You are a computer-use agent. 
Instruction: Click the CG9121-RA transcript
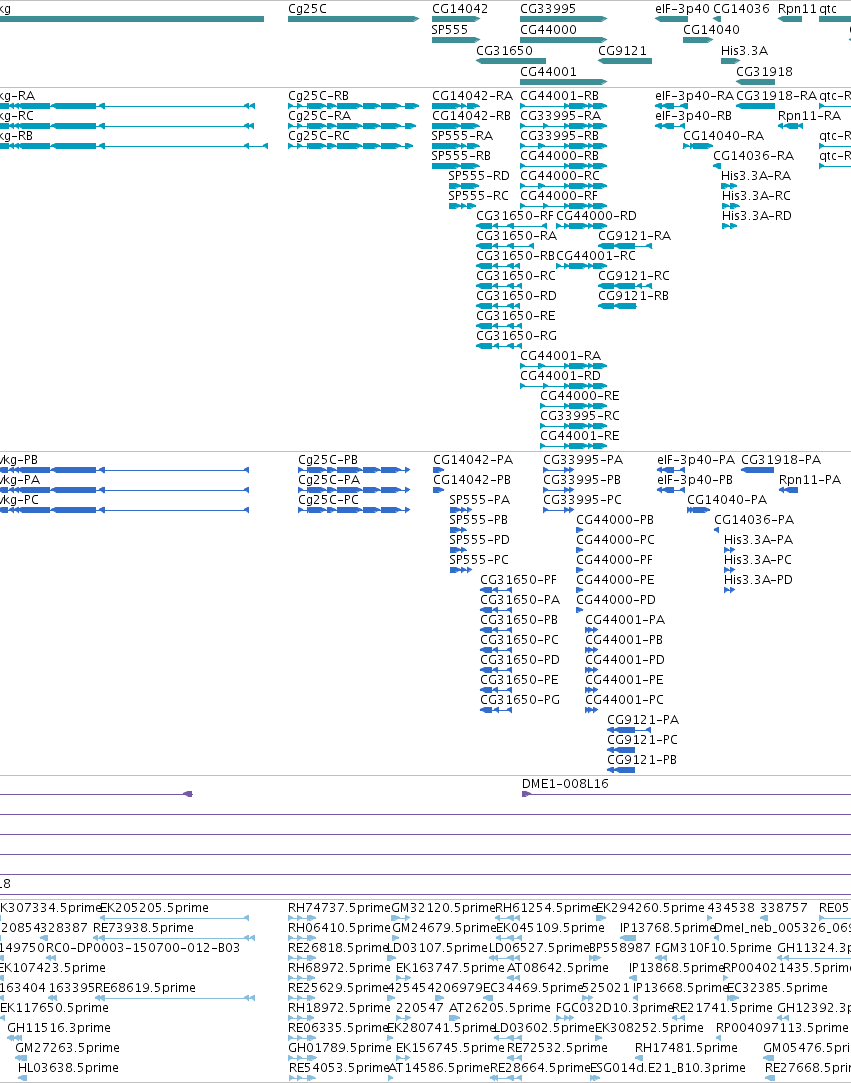624,246
